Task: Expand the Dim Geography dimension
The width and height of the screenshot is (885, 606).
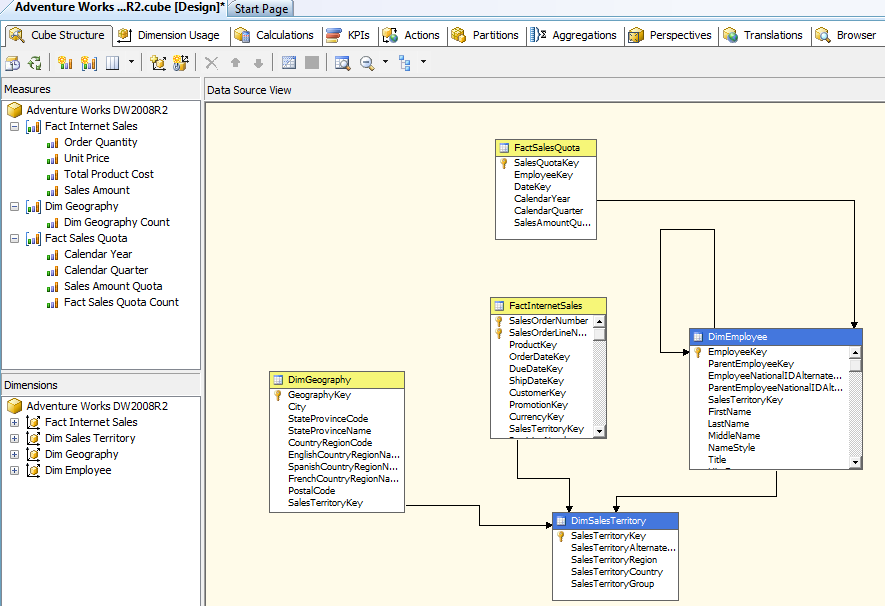Action: [15, 454]
